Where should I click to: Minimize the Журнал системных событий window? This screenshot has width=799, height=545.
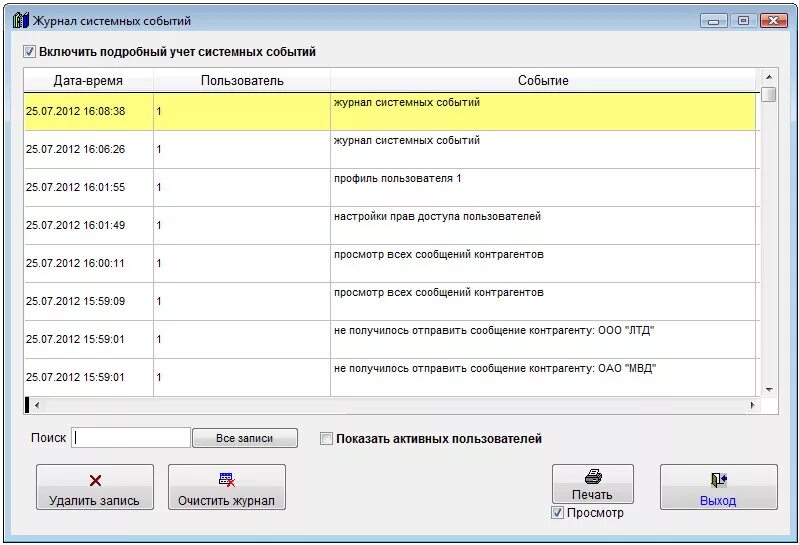click(713, 21)
